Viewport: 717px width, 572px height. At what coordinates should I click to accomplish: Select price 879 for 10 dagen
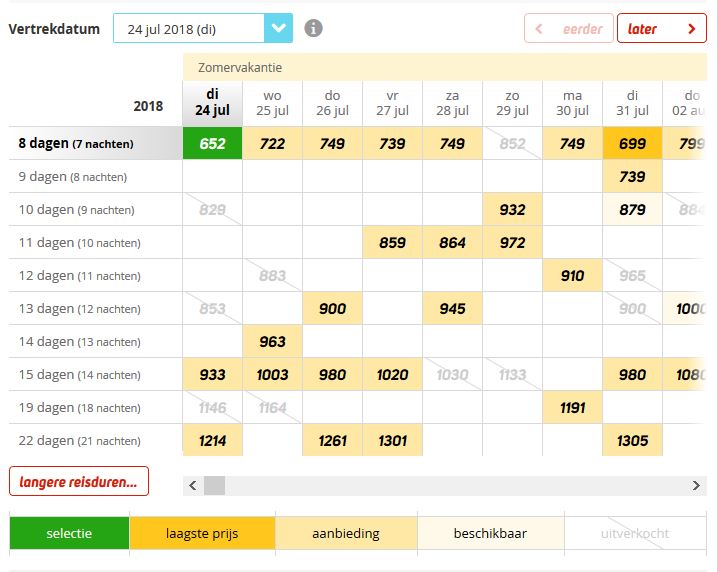[632, 209]
